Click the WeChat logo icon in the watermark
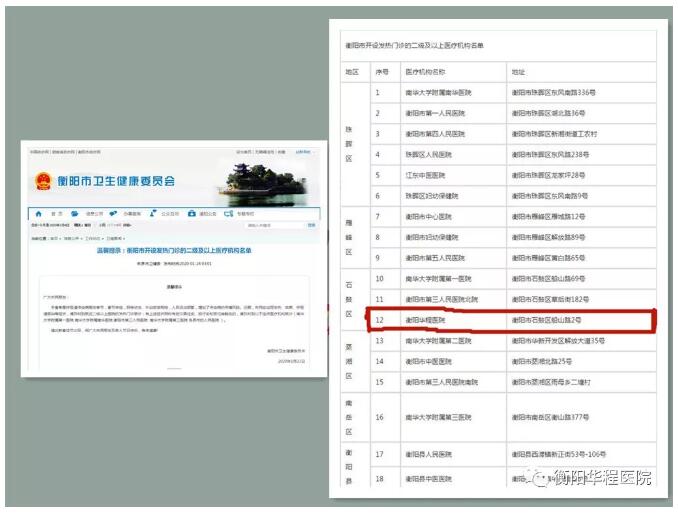 540,479
